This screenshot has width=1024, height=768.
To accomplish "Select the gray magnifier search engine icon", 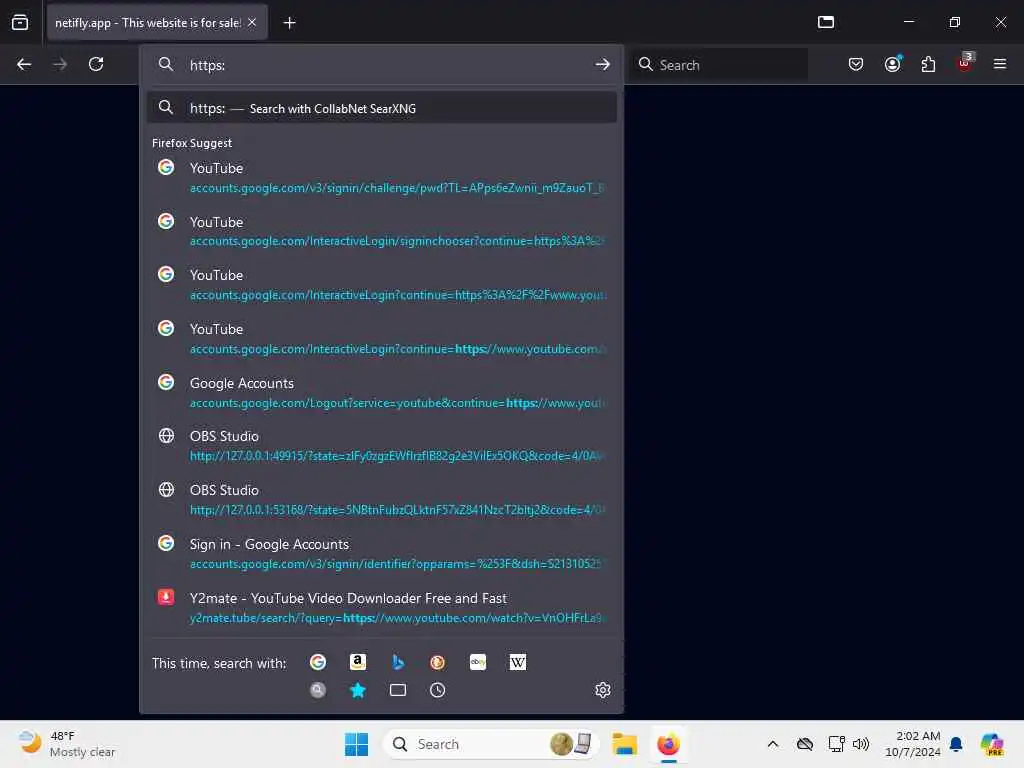I will click(x=318, y=690).
